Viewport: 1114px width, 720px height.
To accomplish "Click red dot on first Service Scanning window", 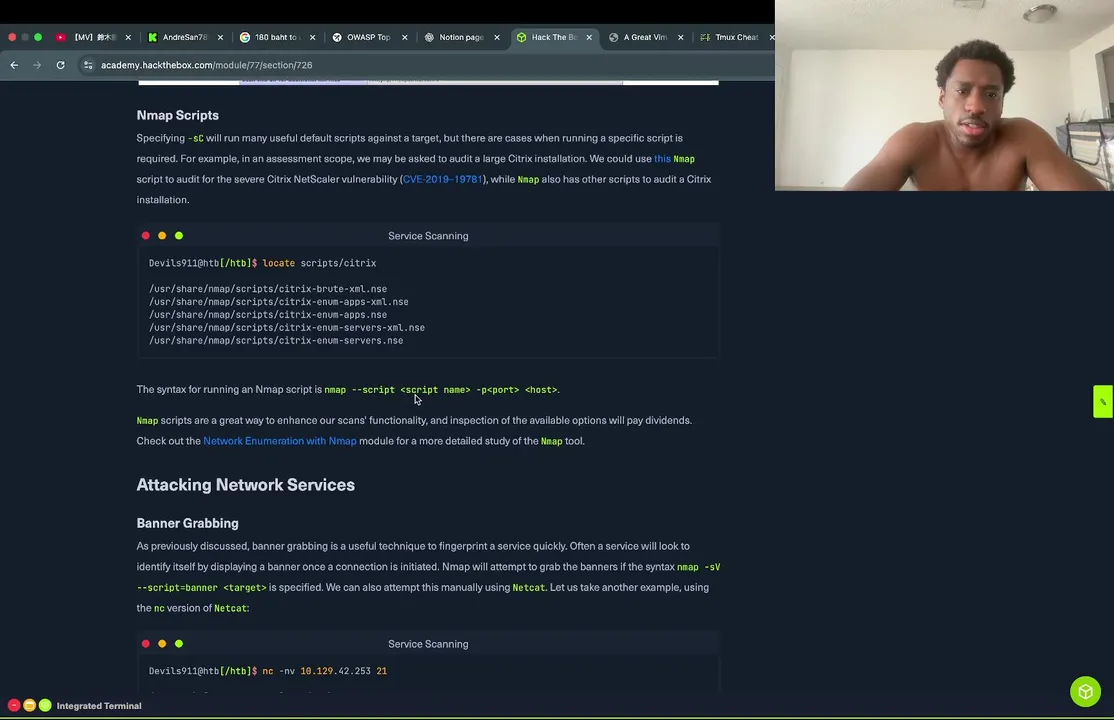I will click(x=146, y=236).
